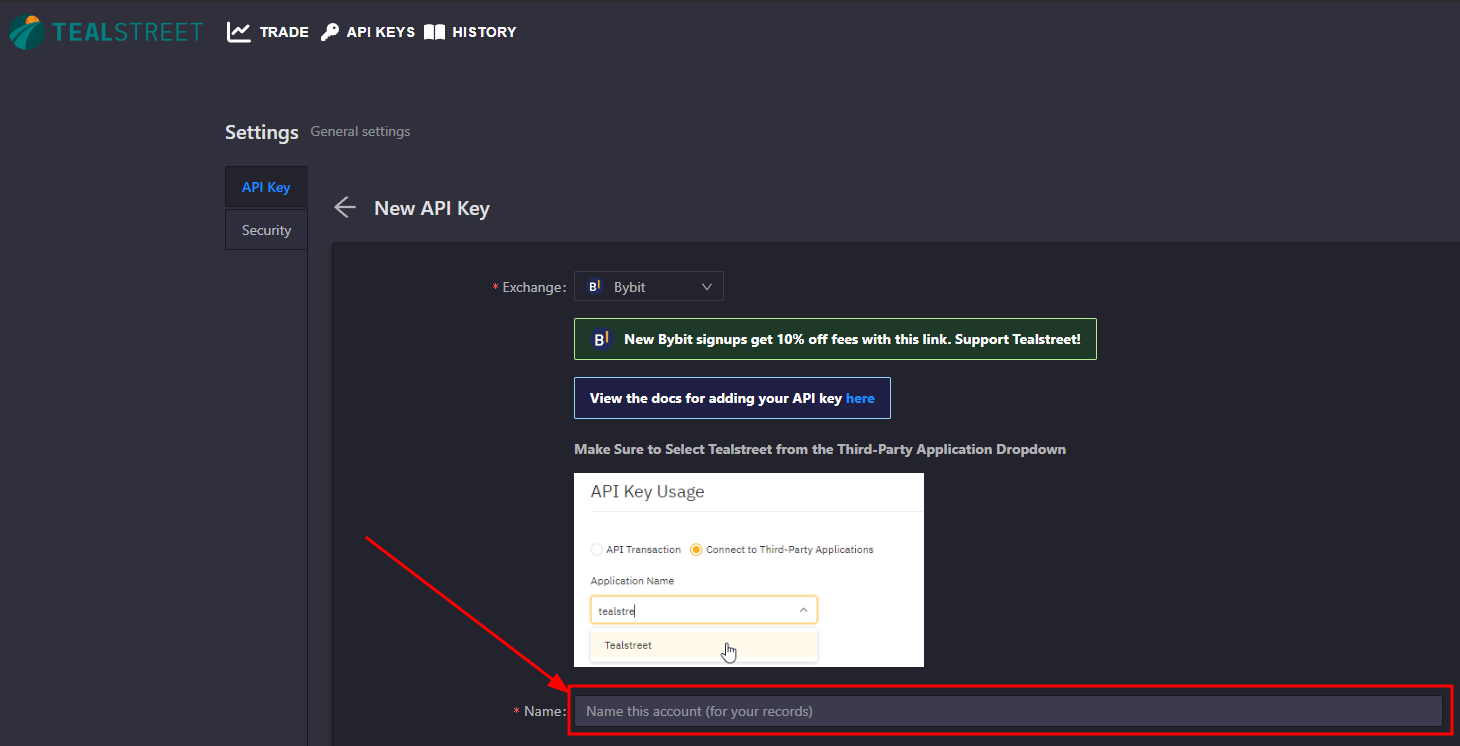Go back with the left arrow icon

click(x=345, y=207)
